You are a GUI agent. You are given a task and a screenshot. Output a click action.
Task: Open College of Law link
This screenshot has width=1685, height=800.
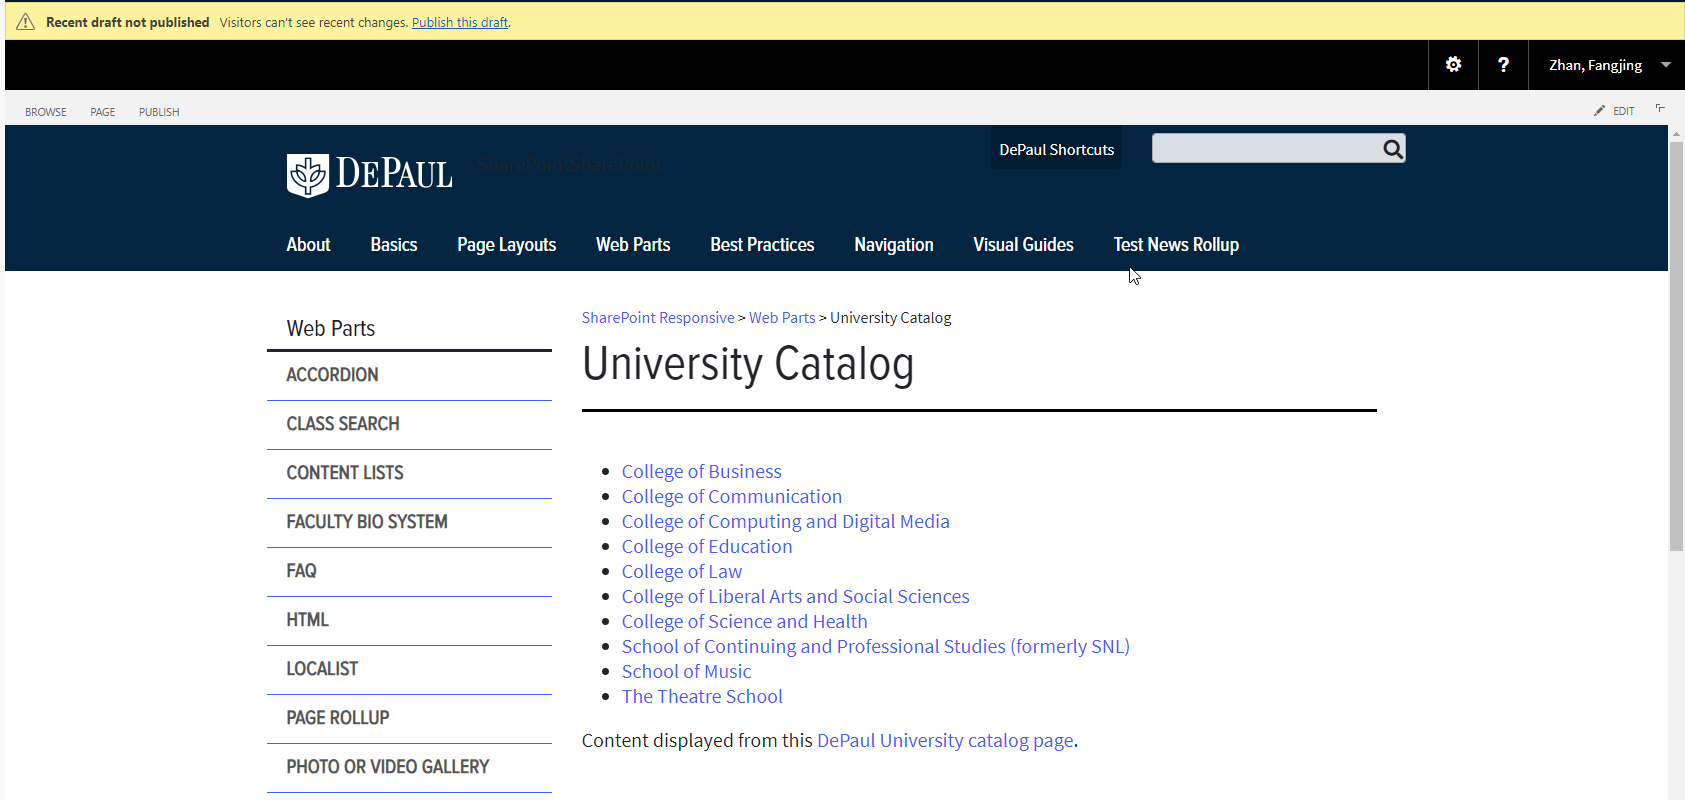pos(682,572)
